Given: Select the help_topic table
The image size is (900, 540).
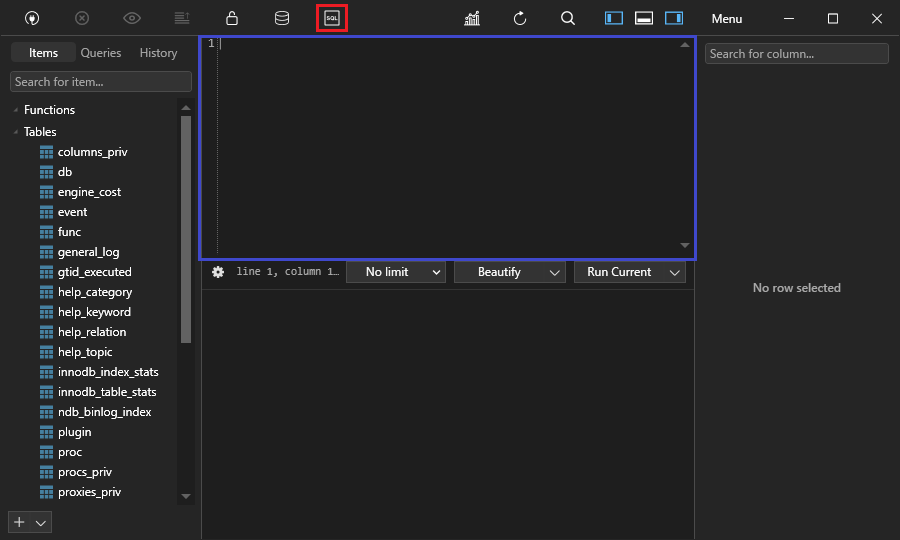Looking at the screenshot, I should point(85,352).
